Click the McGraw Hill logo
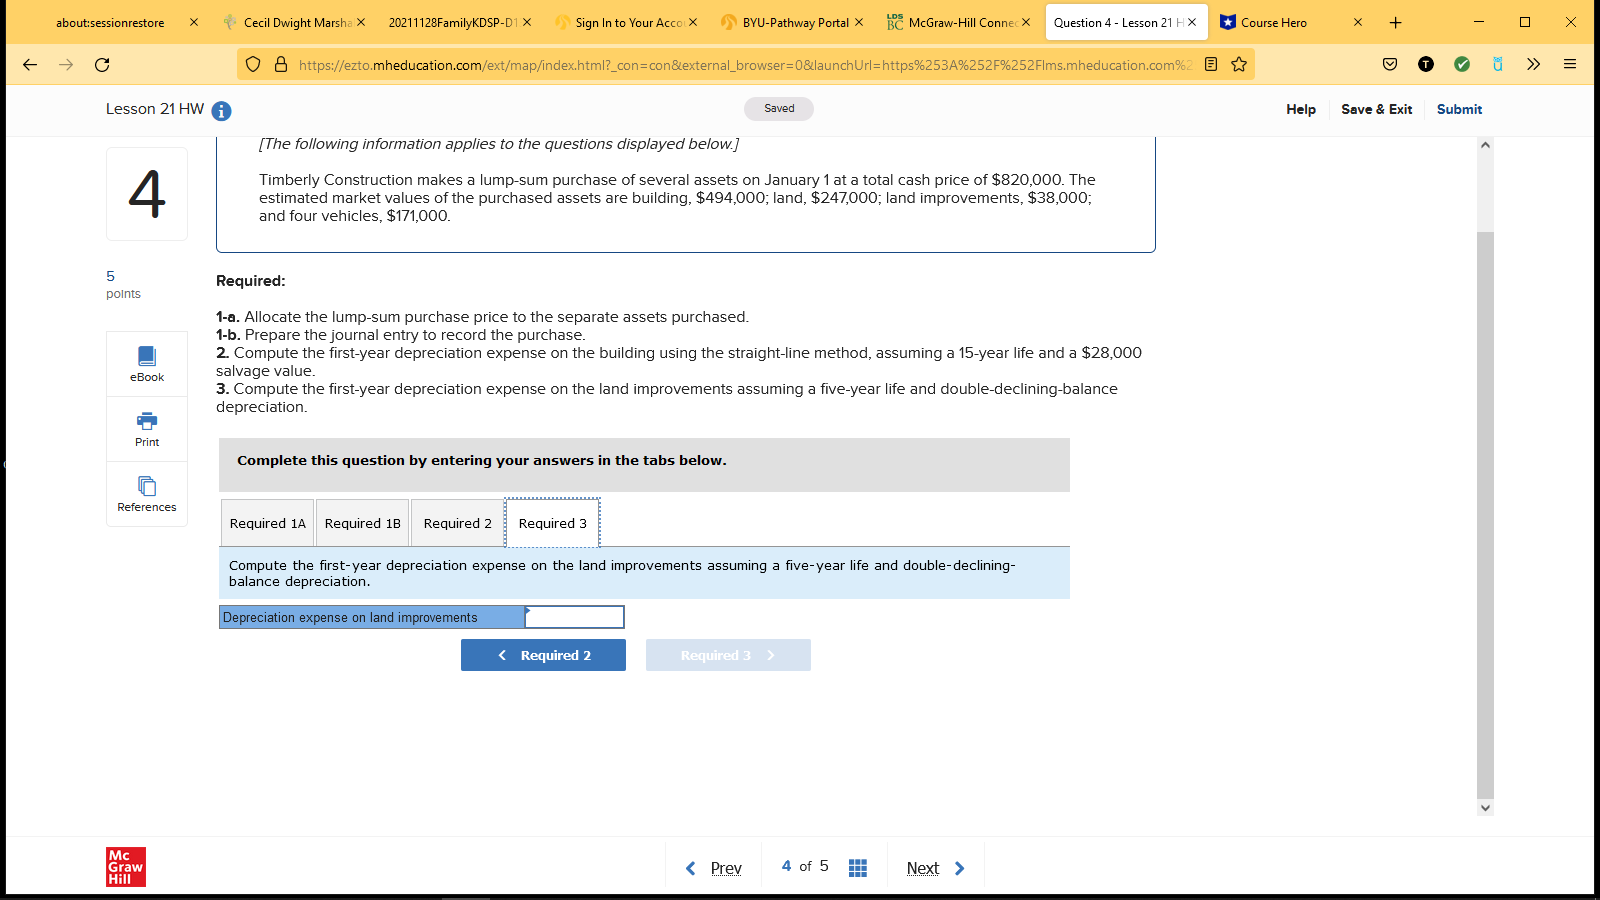Viewport: 1600px width, 900px height. point(125,866)
